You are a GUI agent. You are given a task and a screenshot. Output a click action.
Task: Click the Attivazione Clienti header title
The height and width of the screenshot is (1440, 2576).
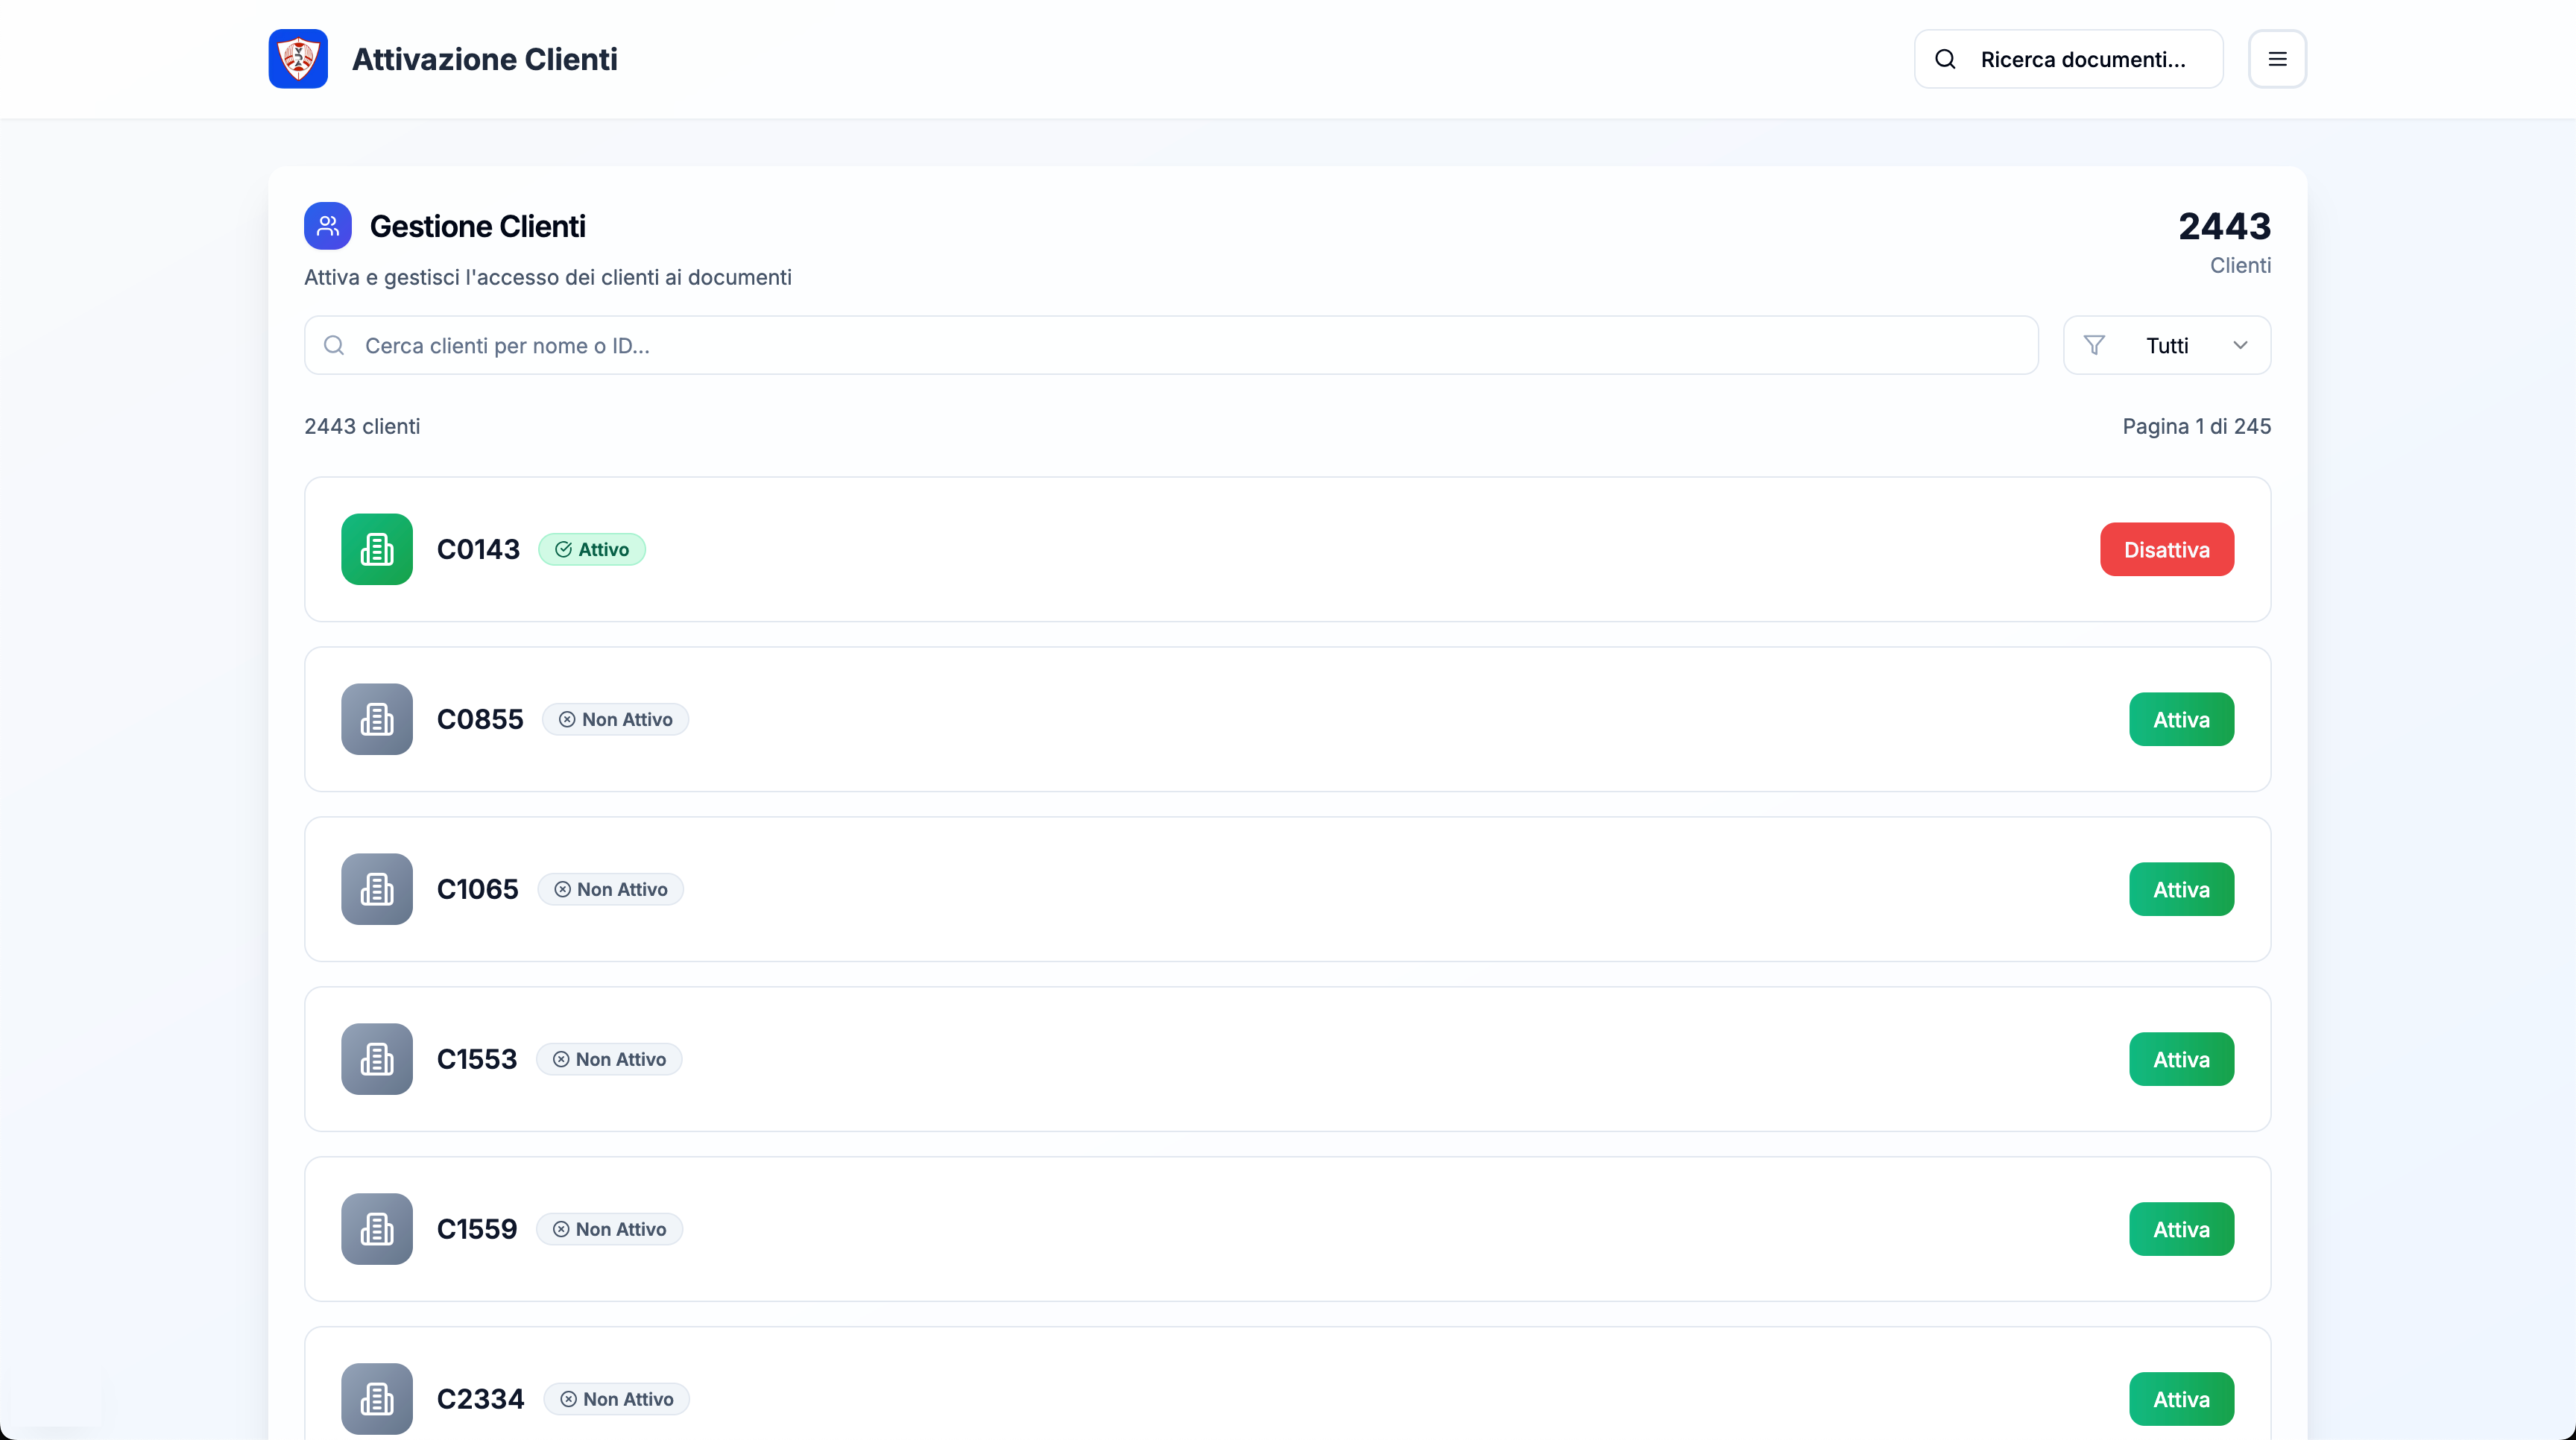pos(484,59)
